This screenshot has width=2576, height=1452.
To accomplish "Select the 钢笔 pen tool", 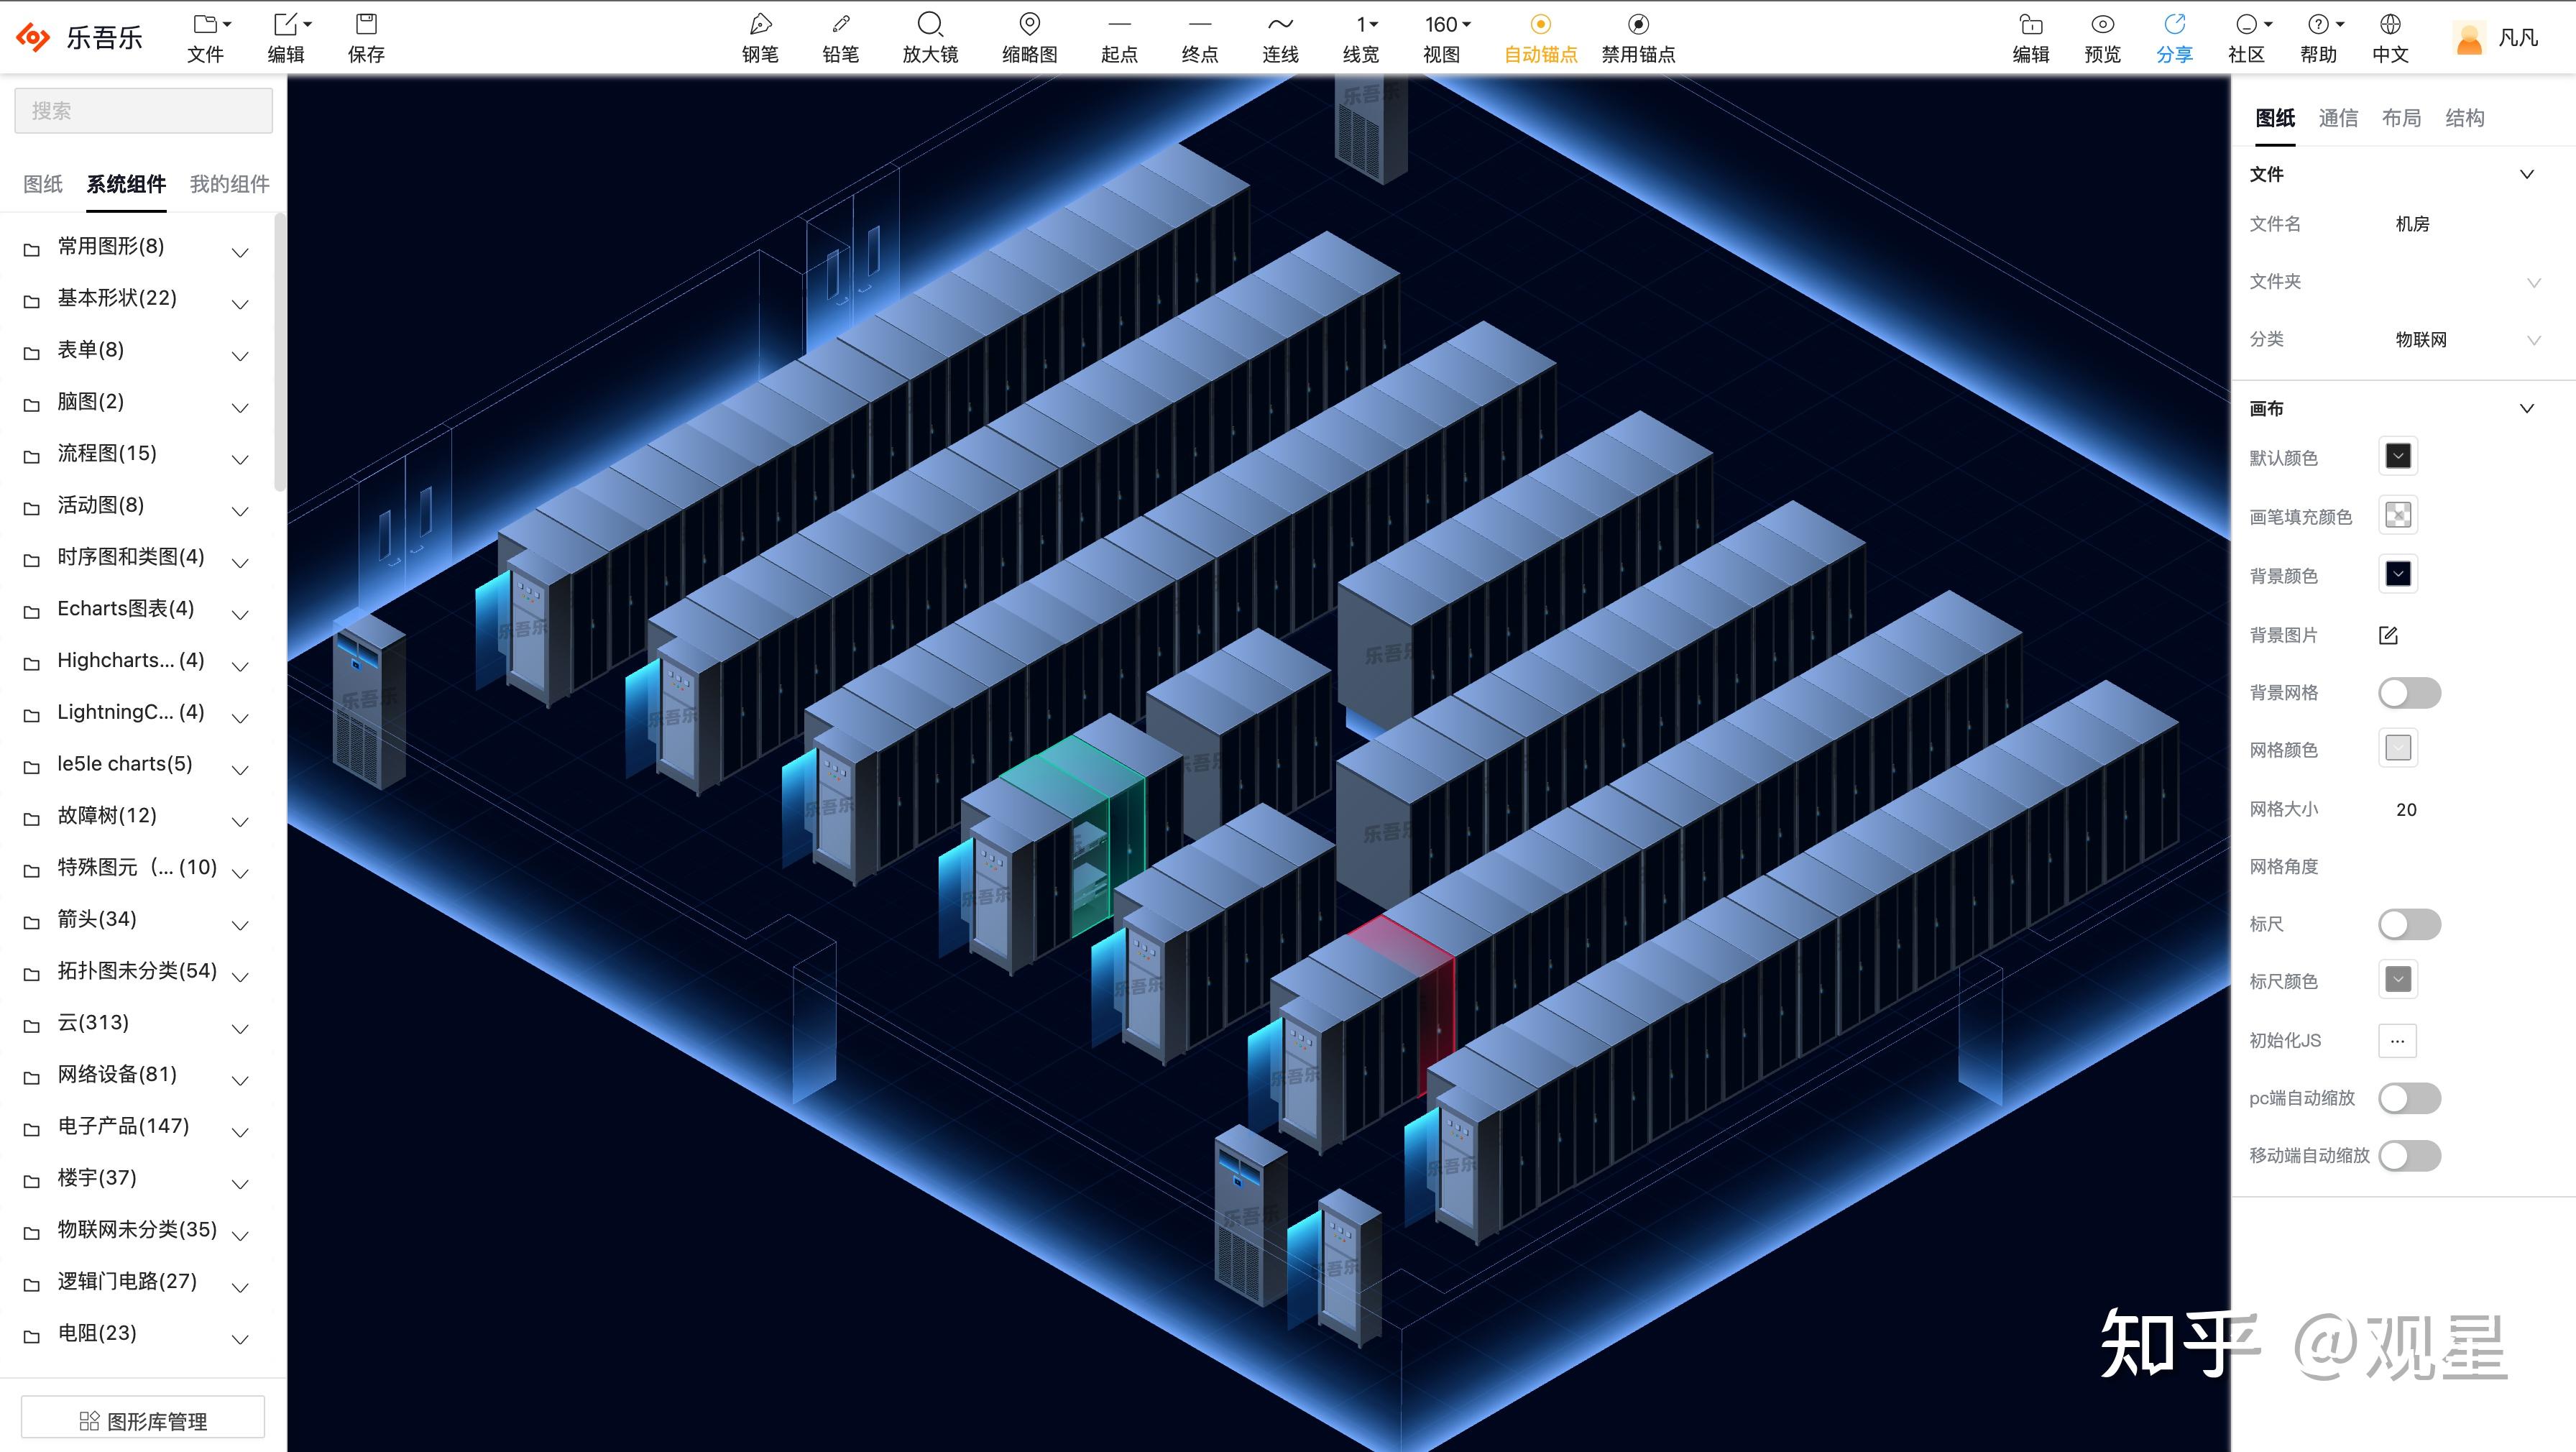I will coord(760,37).
